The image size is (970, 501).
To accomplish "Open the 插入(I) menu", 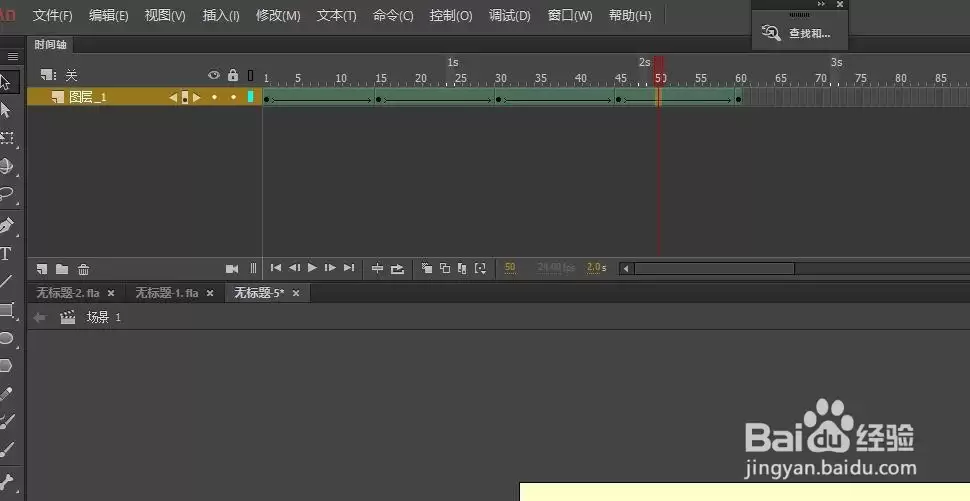I will coord(221,15).
